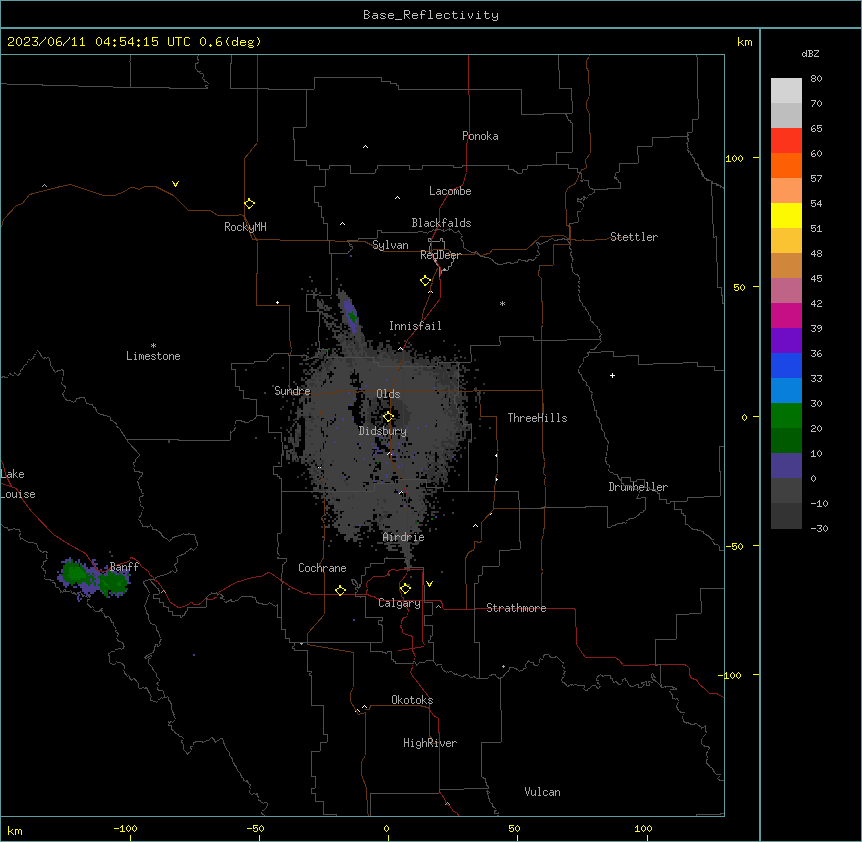Click the Ponoka city label
Viewport: 862px width, 842px height.
480,136
